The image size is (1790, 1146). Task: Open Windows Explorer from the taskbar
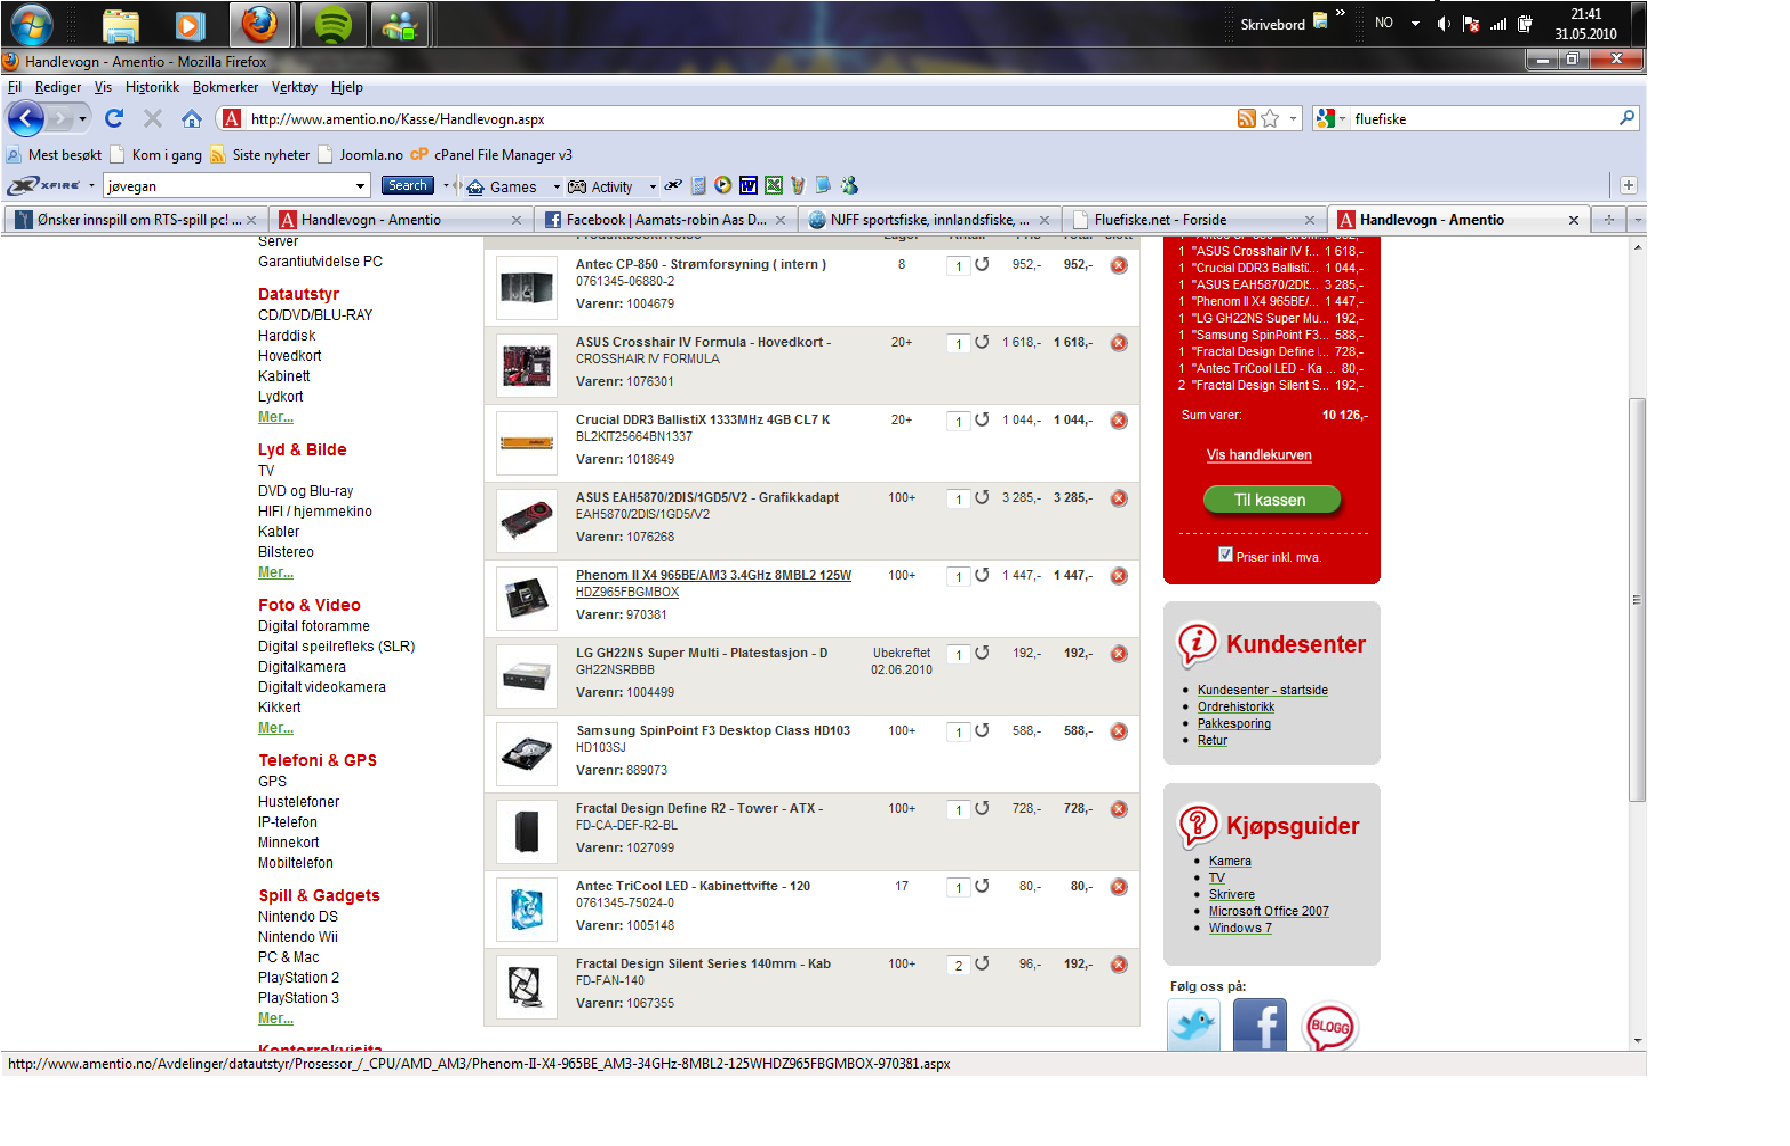click(x=121, y=26)
